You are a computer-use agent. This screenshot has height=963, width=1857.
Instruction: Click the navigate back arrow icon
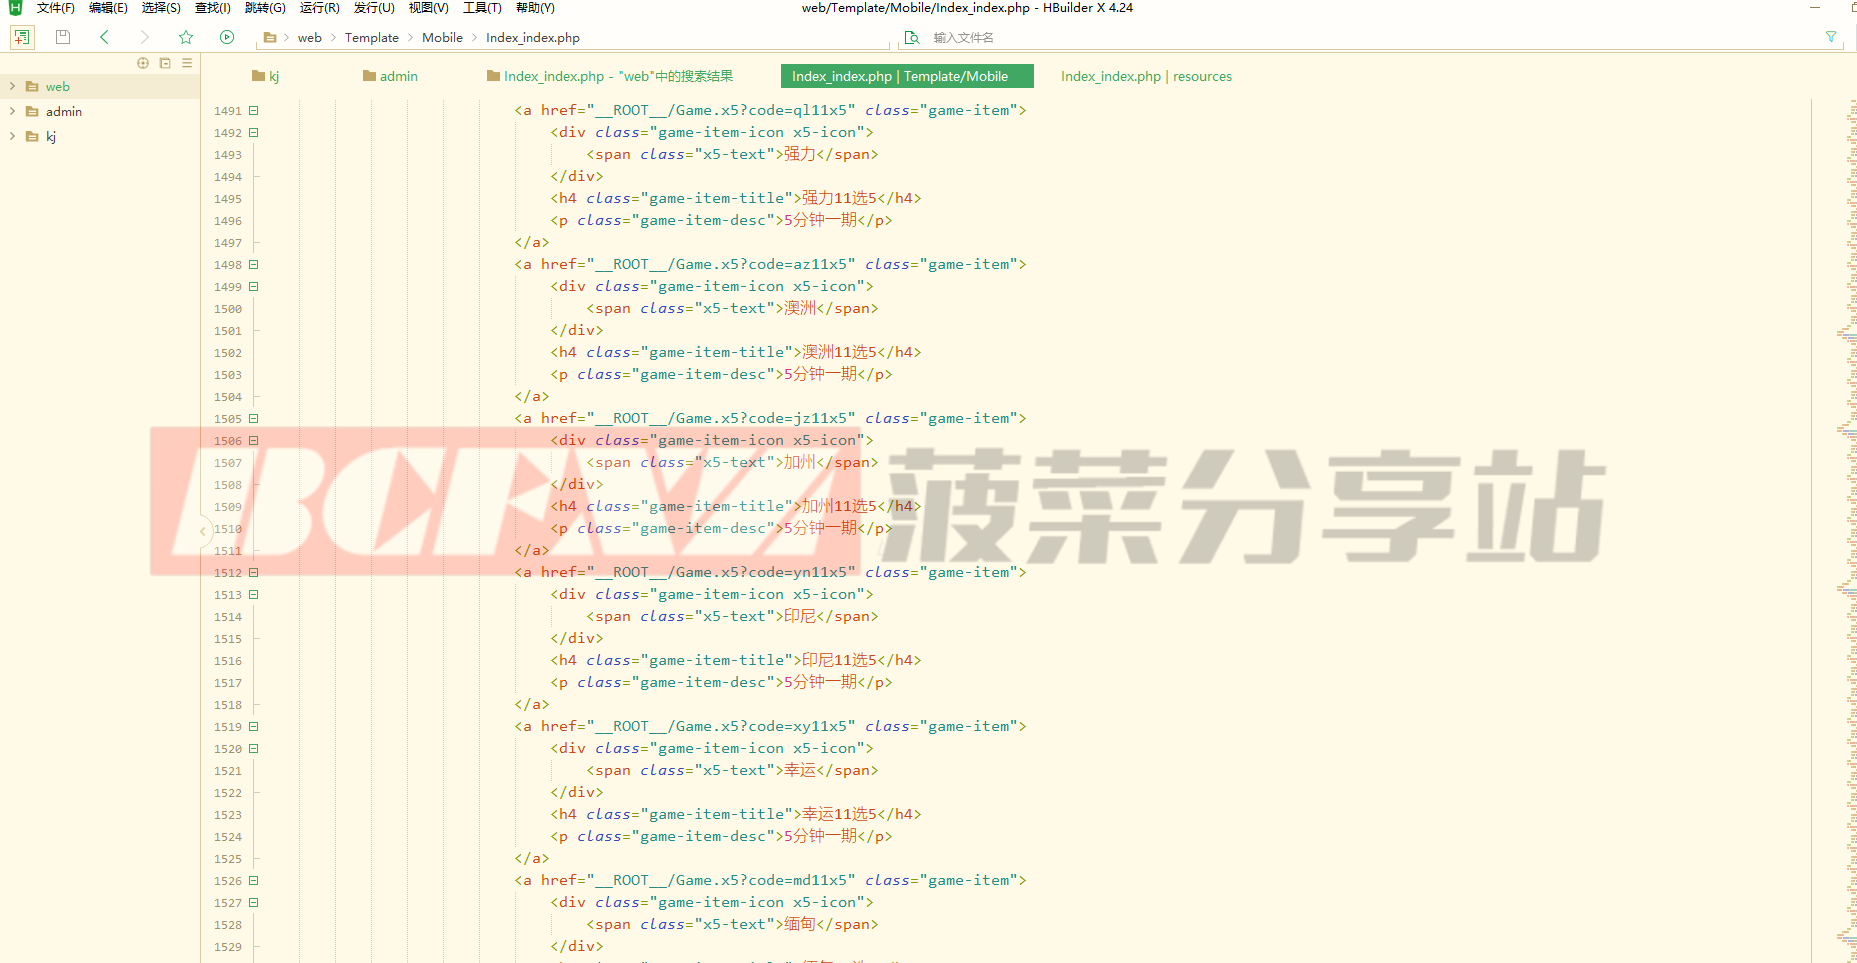pos(104,37)
